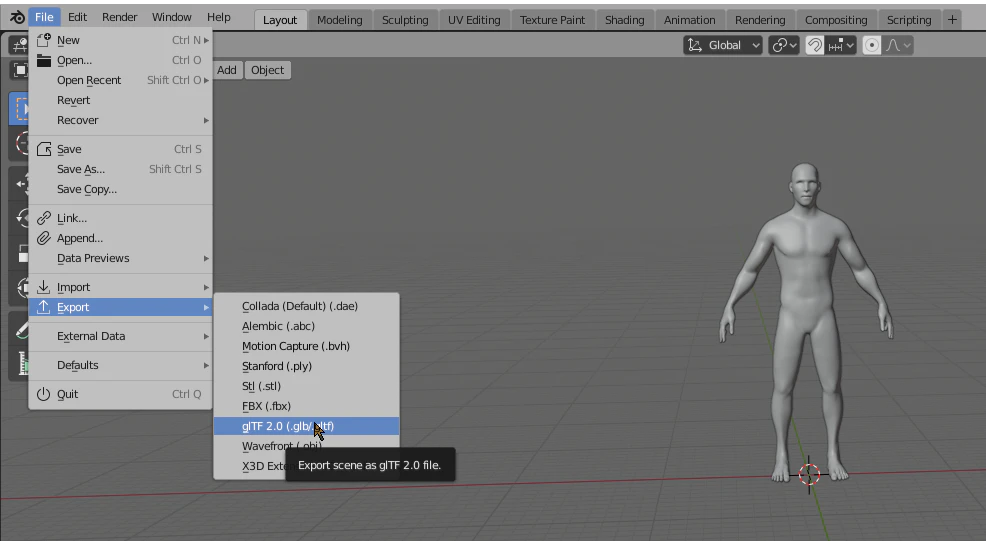Screen dimensions: 986x541
Task: Open the Help menu
Action: [x=219, y=17]
